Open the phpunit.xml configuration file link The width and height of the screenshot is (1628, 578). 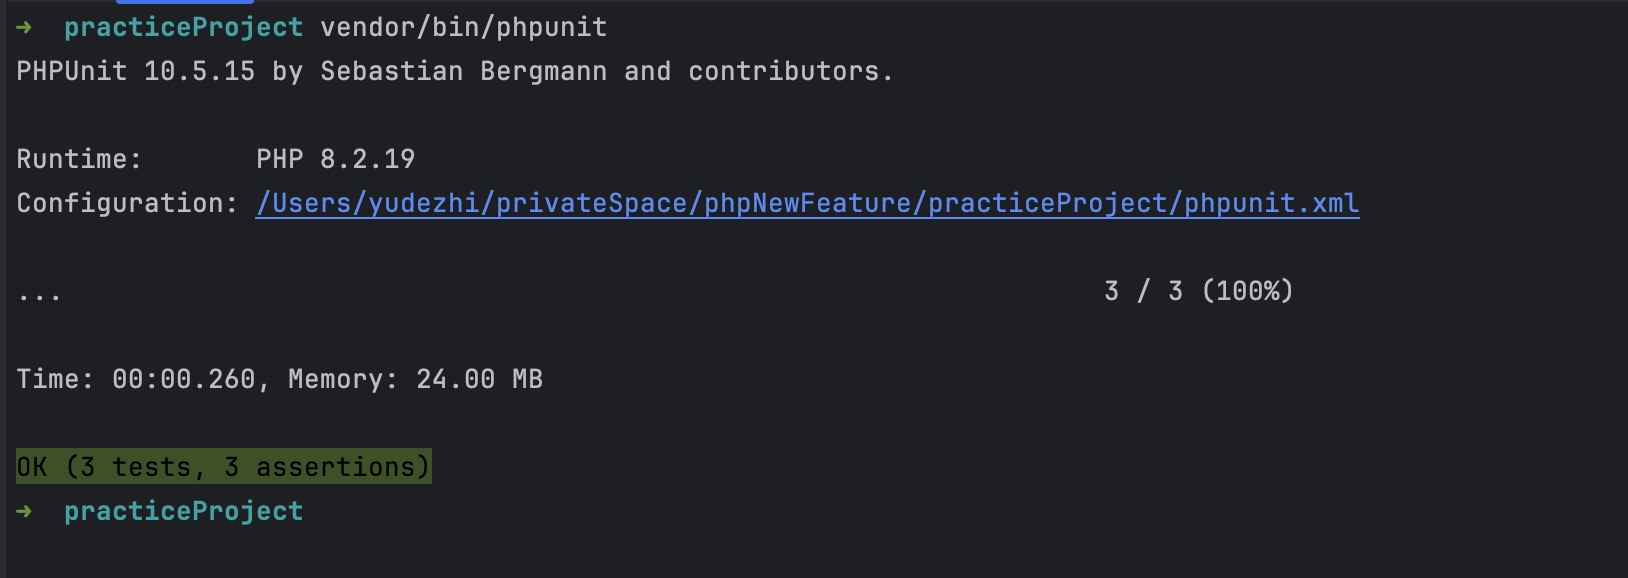pos(807,203)
